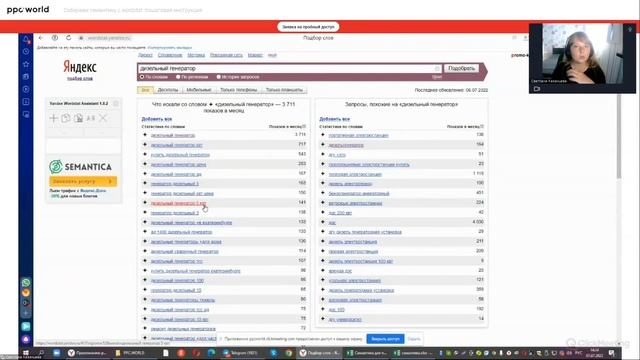640x360 pixels.
Task: Expand the 'ещё' more services link
Action: 272,55
